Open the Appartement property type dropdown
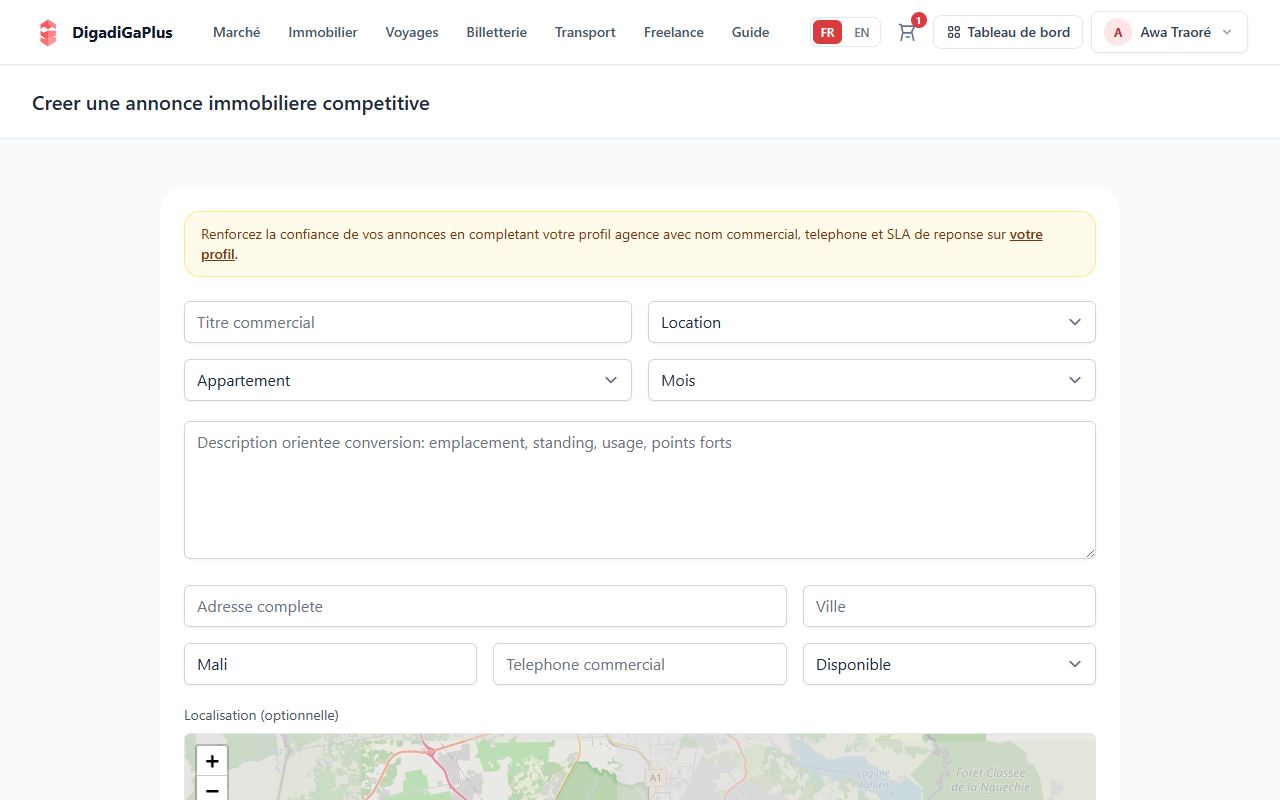1280x800 pixels. click(x=408, y=380)
